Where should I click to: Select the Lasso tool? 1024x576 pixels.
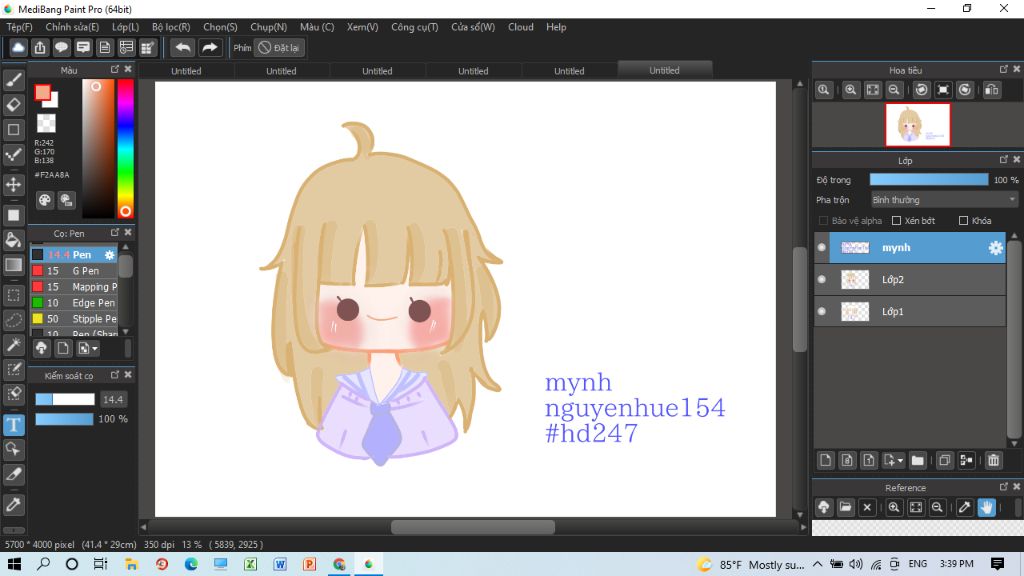14,320
